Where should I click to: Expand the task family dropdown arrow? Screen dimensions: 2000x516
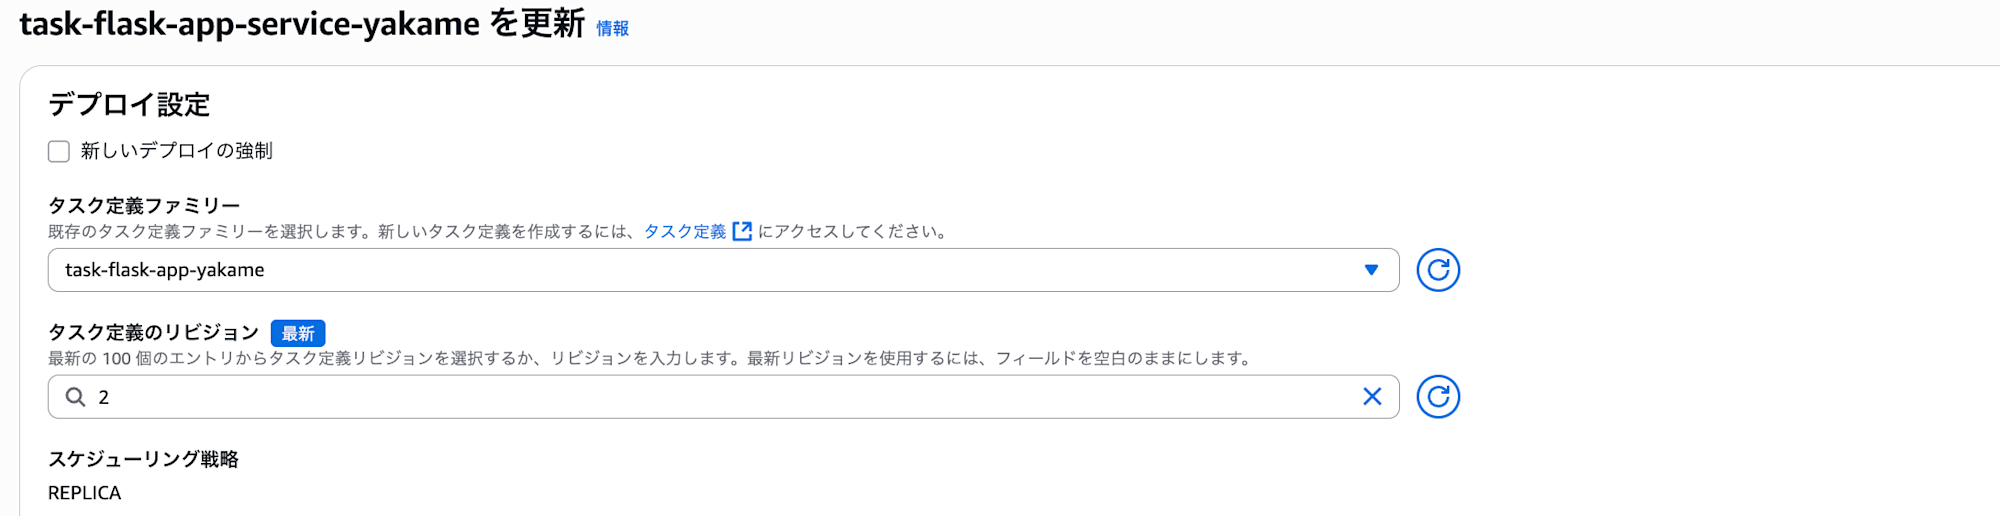[x=1371, y=270]
